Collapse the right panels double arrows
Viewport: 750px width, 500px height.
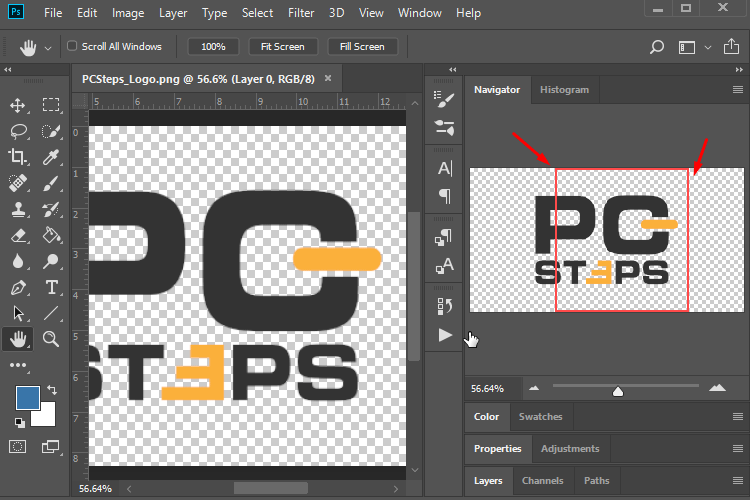tap(739, 70)
